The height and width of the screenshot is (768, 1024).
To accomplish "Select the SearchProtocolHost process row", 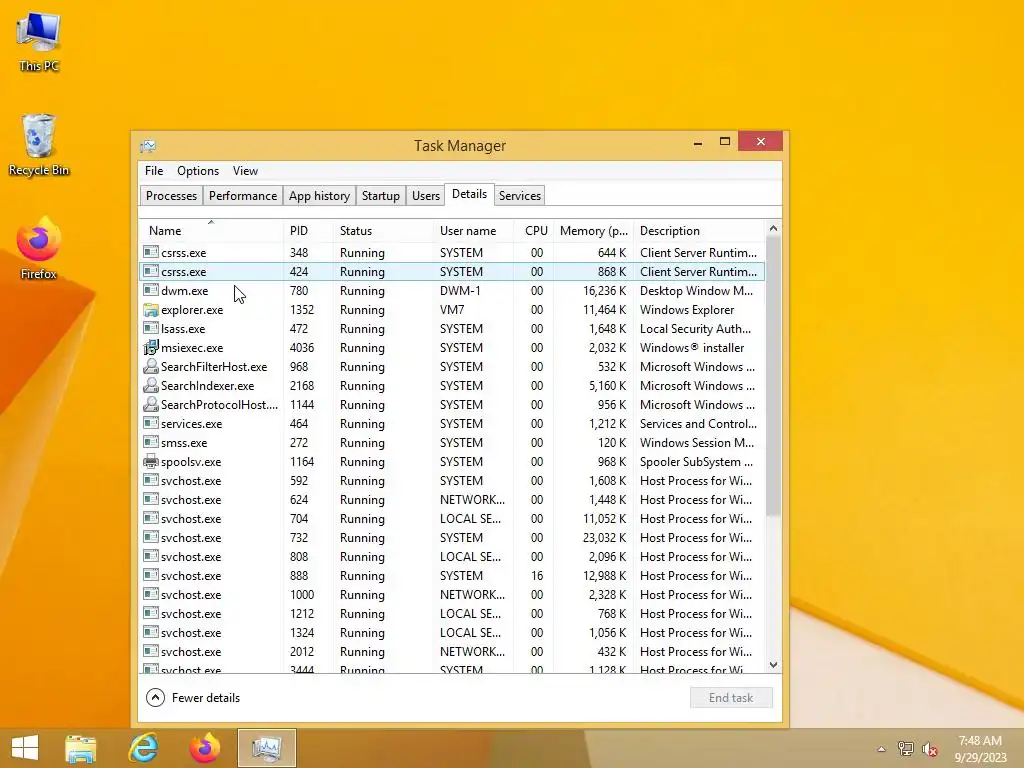I will pos(451,405).
